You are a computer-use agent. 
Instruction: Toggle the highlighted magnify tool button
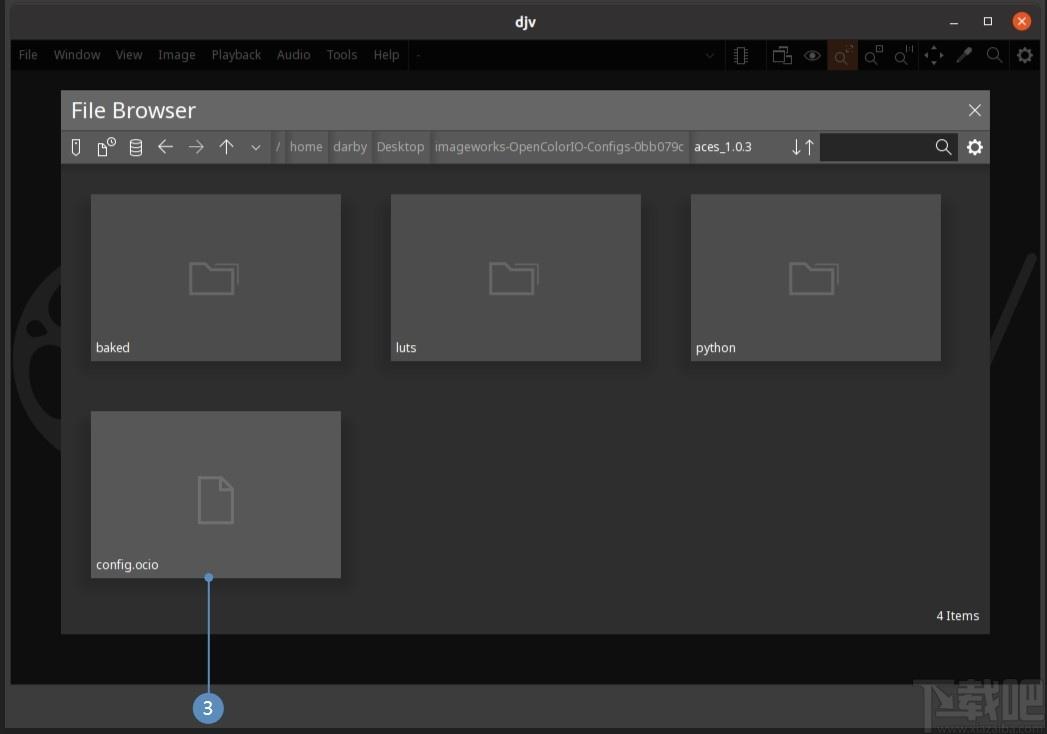(x=843, y=55)
